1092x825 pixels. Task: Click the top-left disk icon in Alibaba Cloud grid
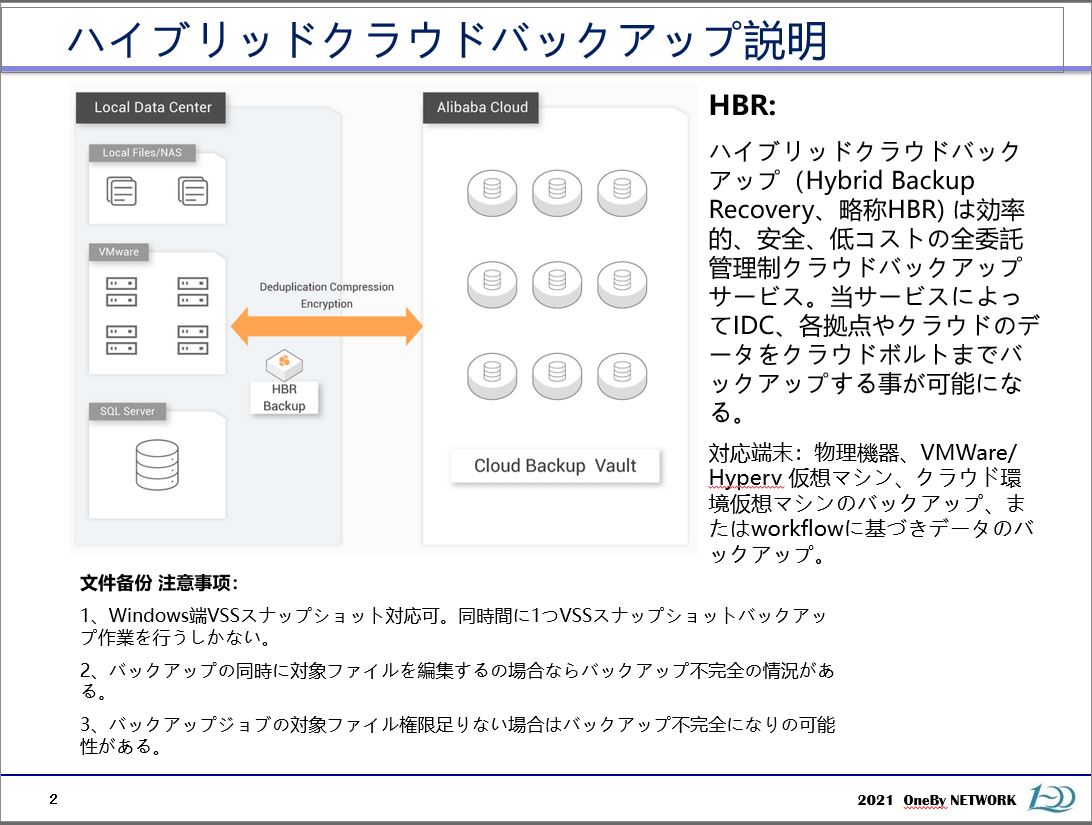pyautogui.click(x=492, y=192)
